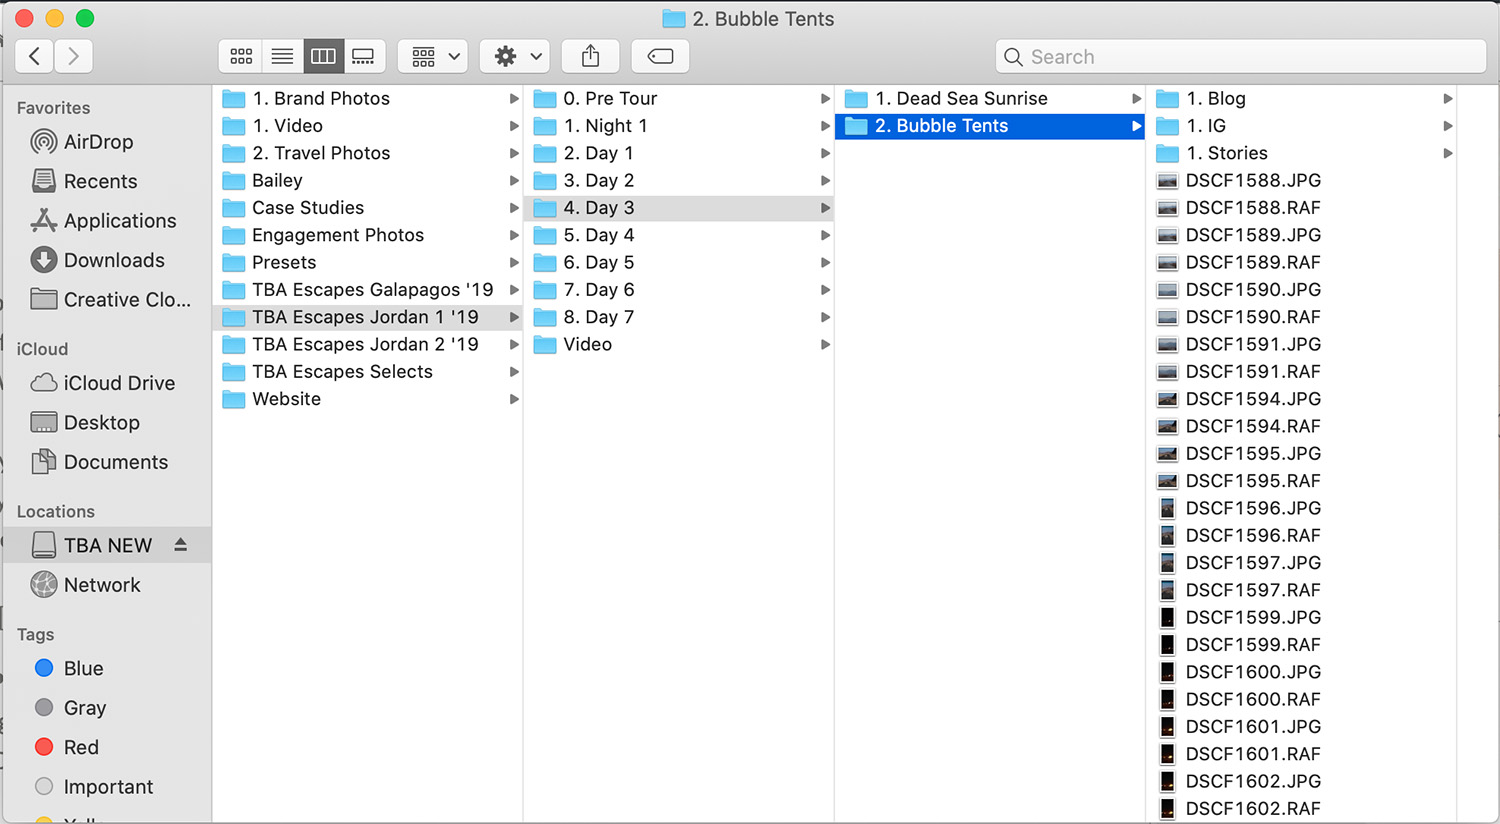1500x824 pixels.
Task: Toggle column view button
Action: 323,57
